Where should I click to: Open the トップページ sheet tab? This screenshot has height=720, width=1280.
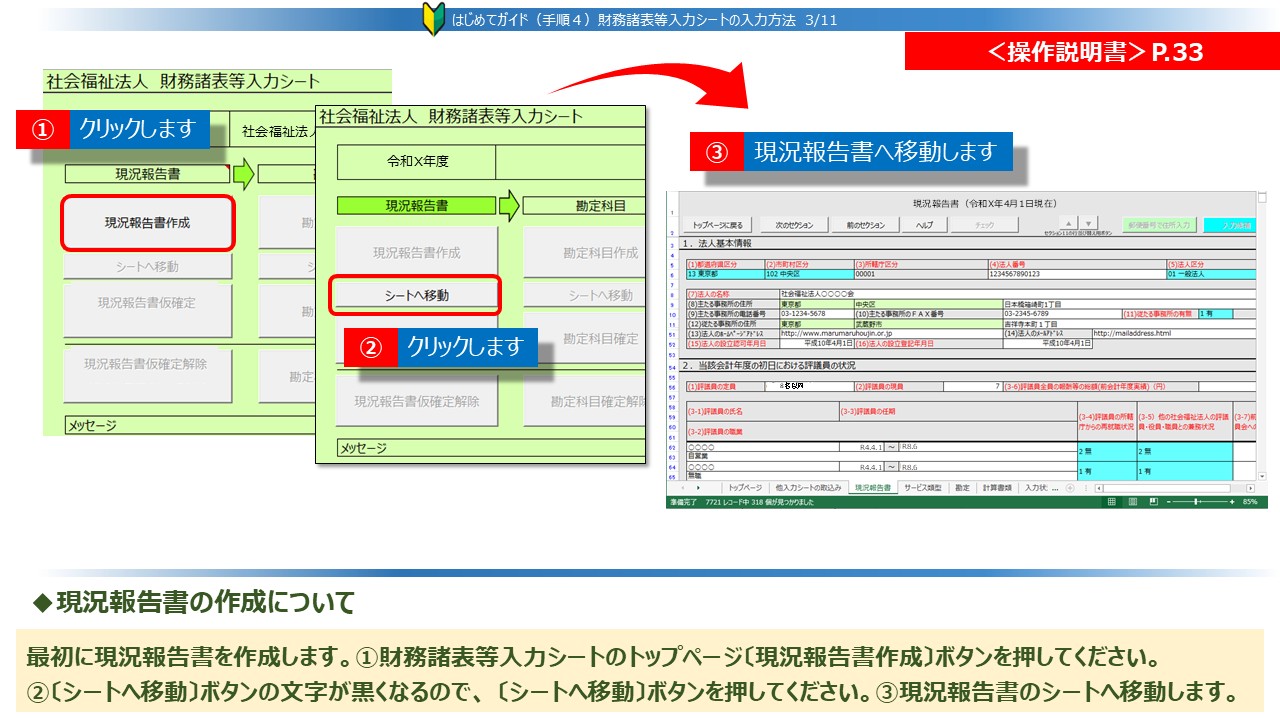744,488
